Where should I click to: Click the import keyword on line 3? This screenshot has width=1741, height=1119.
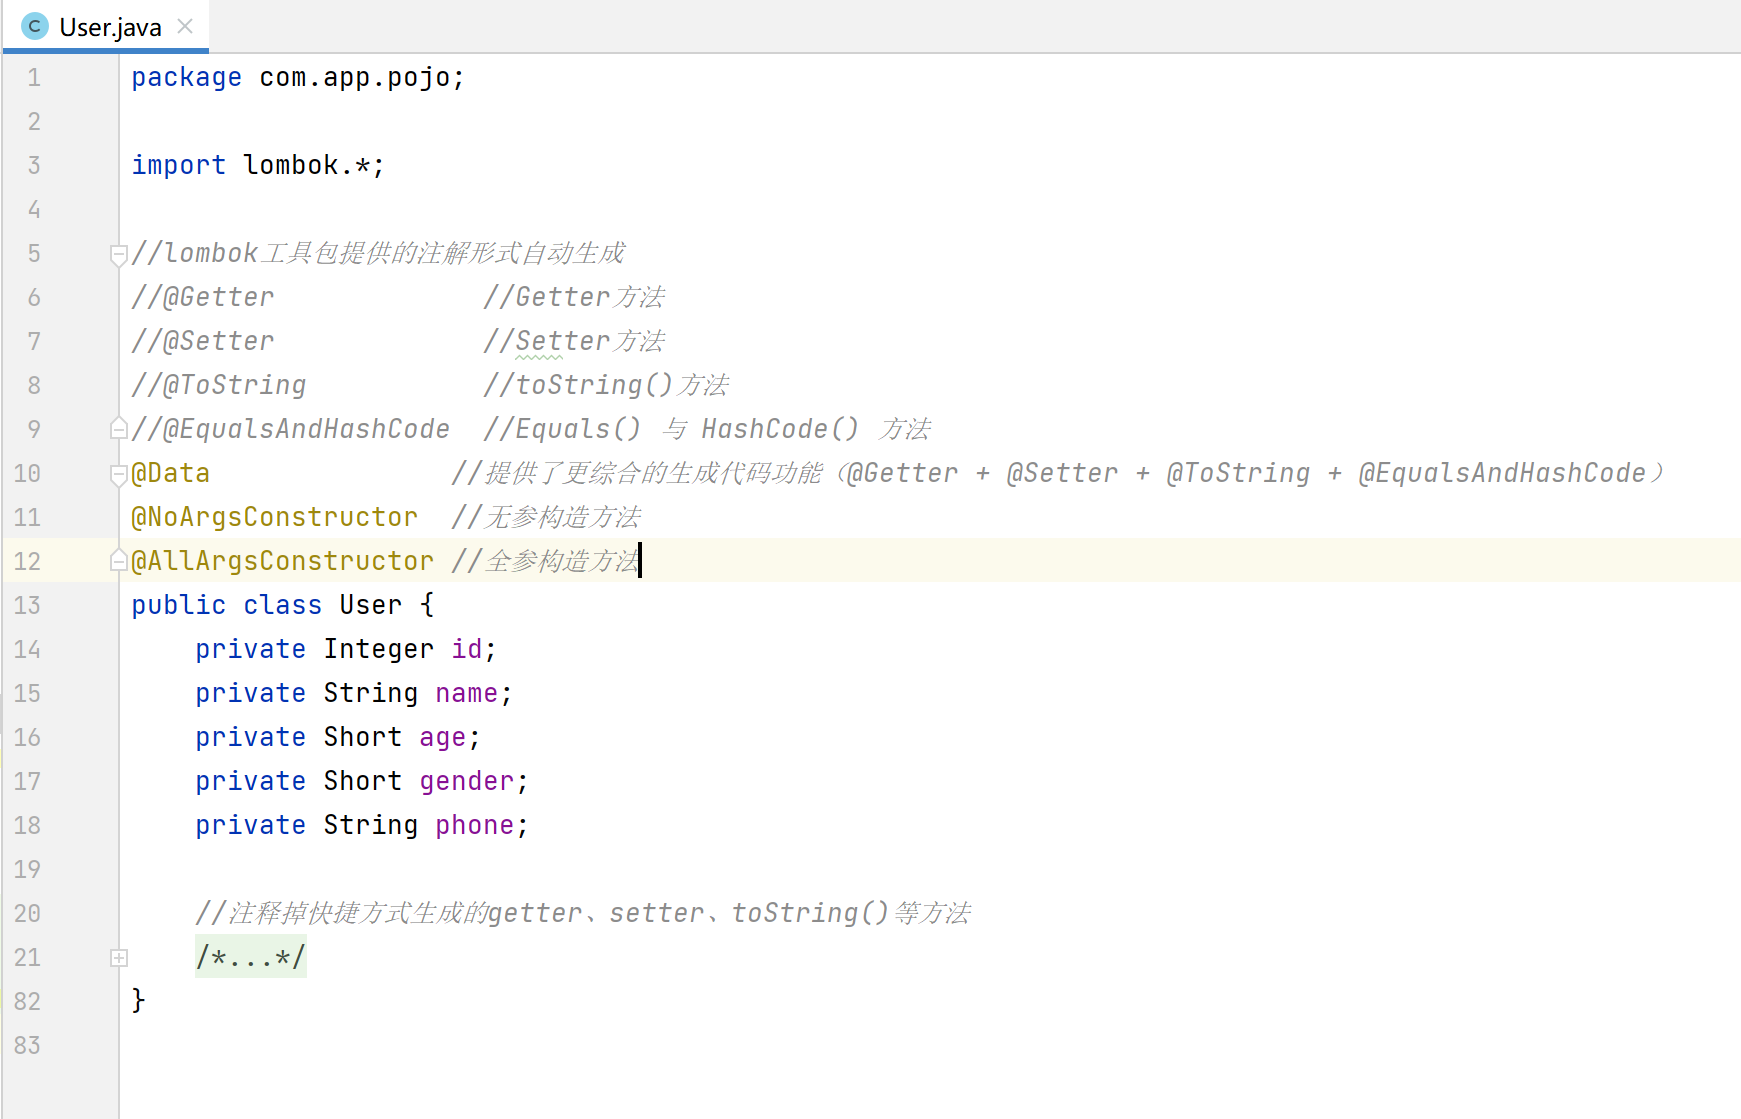pos(178,165)
